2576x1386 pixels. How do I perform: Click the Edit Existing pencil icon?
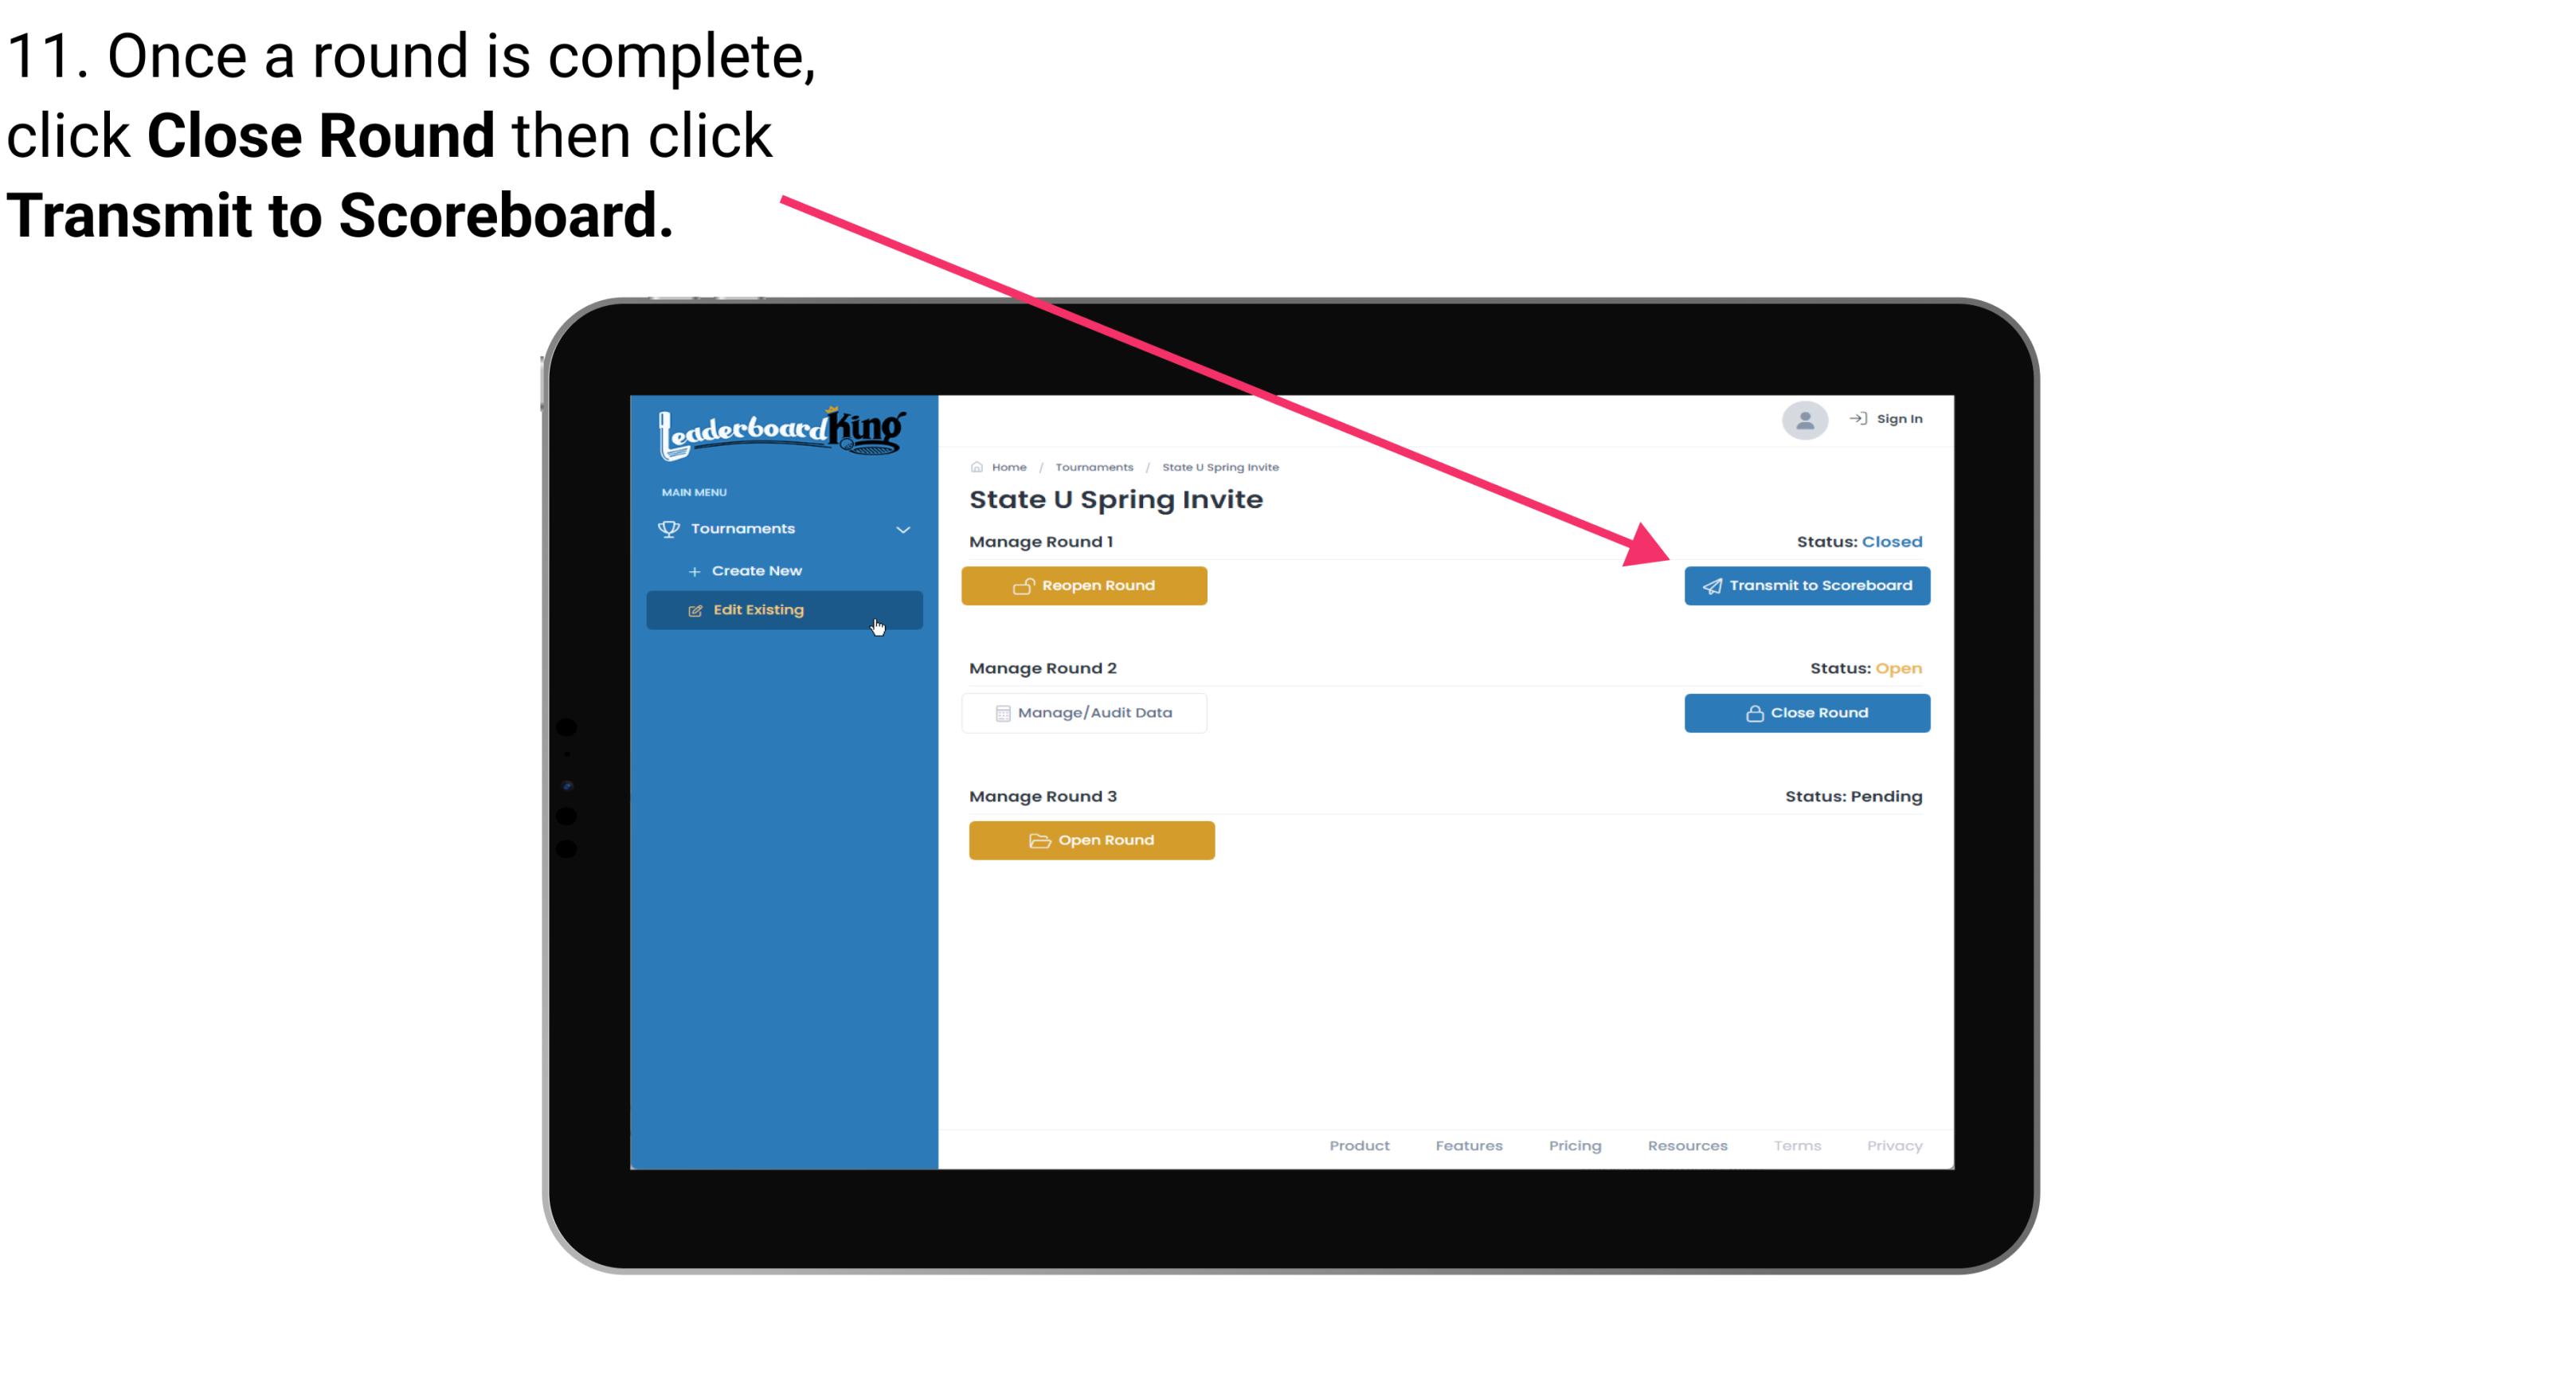click(695, 609)
